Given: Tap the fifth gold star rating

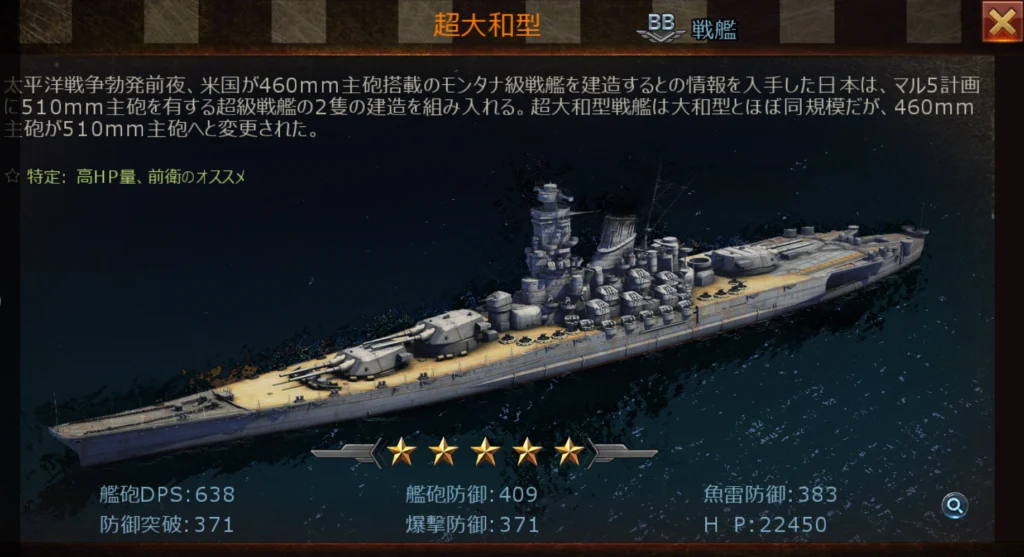Looking at the screenshot, I should 569,451.
